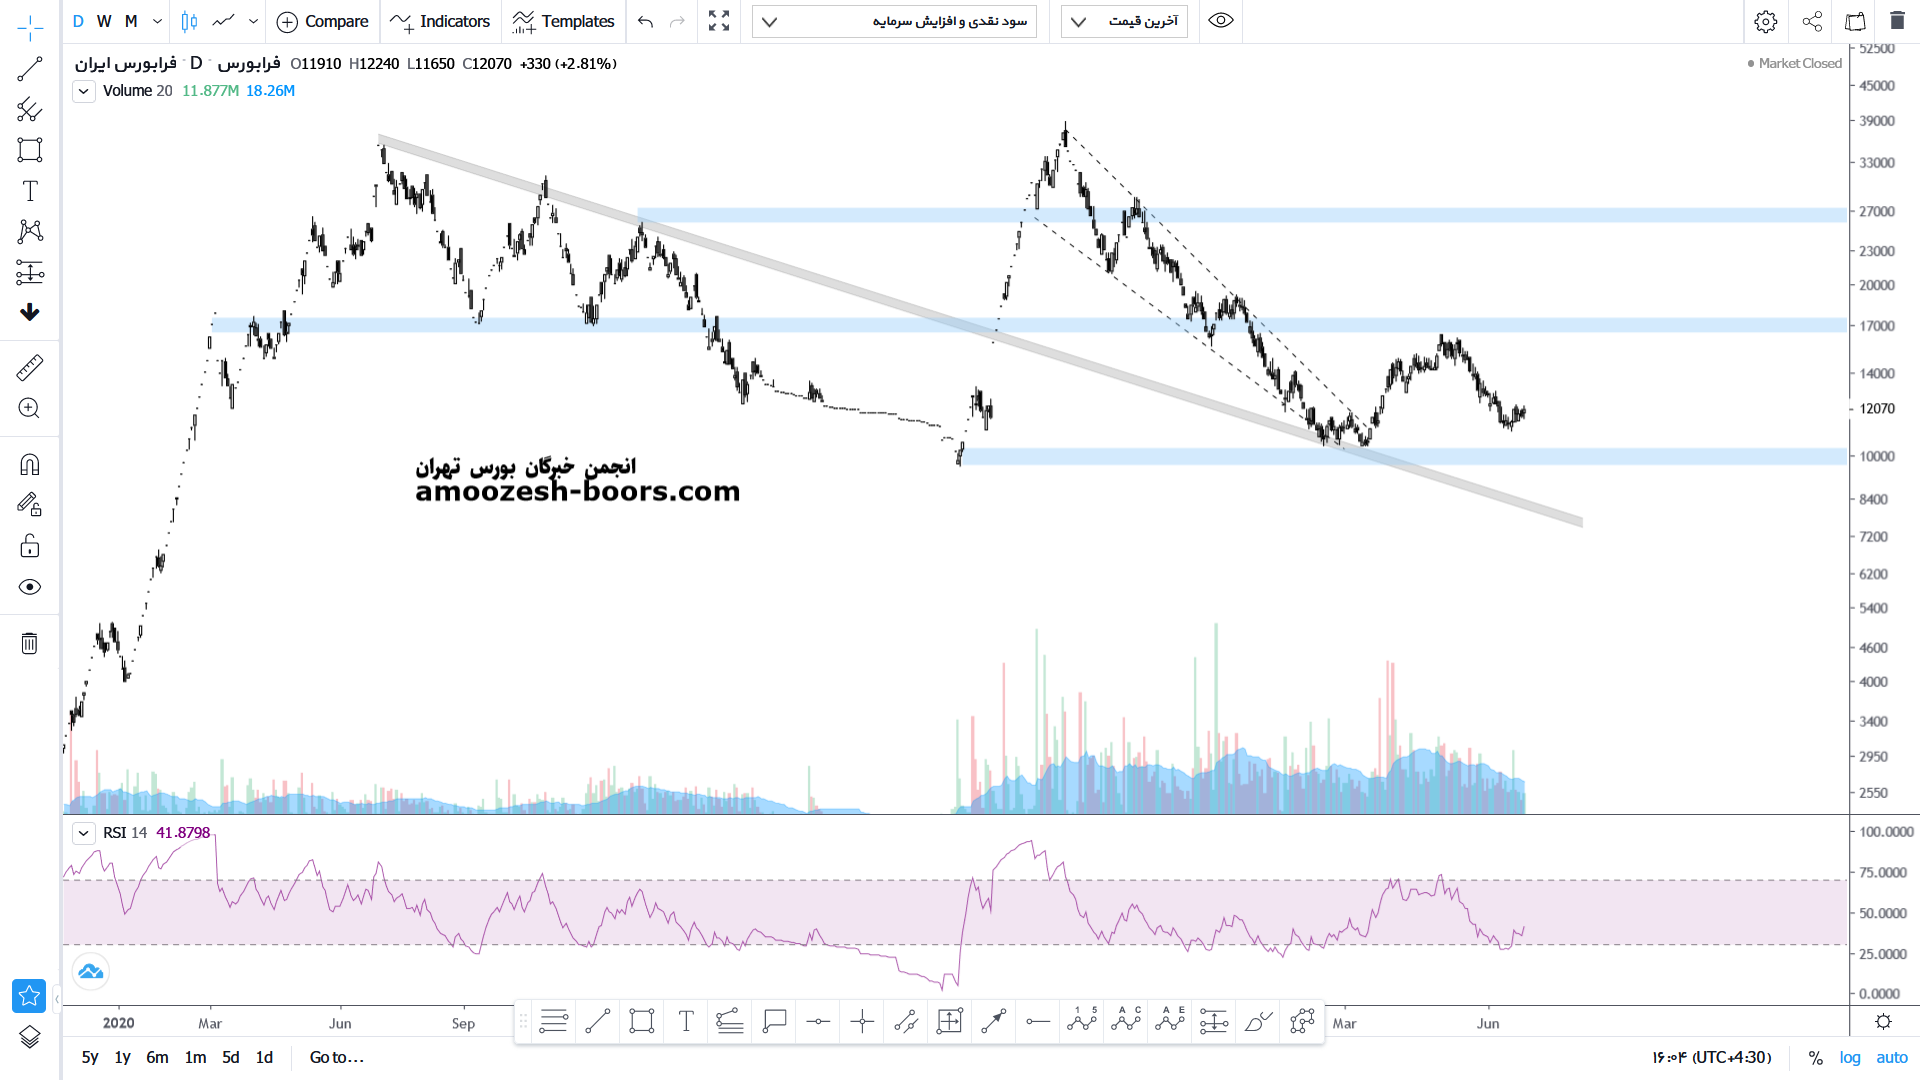1920x1080 pixels.
Task: Toggle the magnet mode tool
Action: pyautogui.click(x=30, y=464)
